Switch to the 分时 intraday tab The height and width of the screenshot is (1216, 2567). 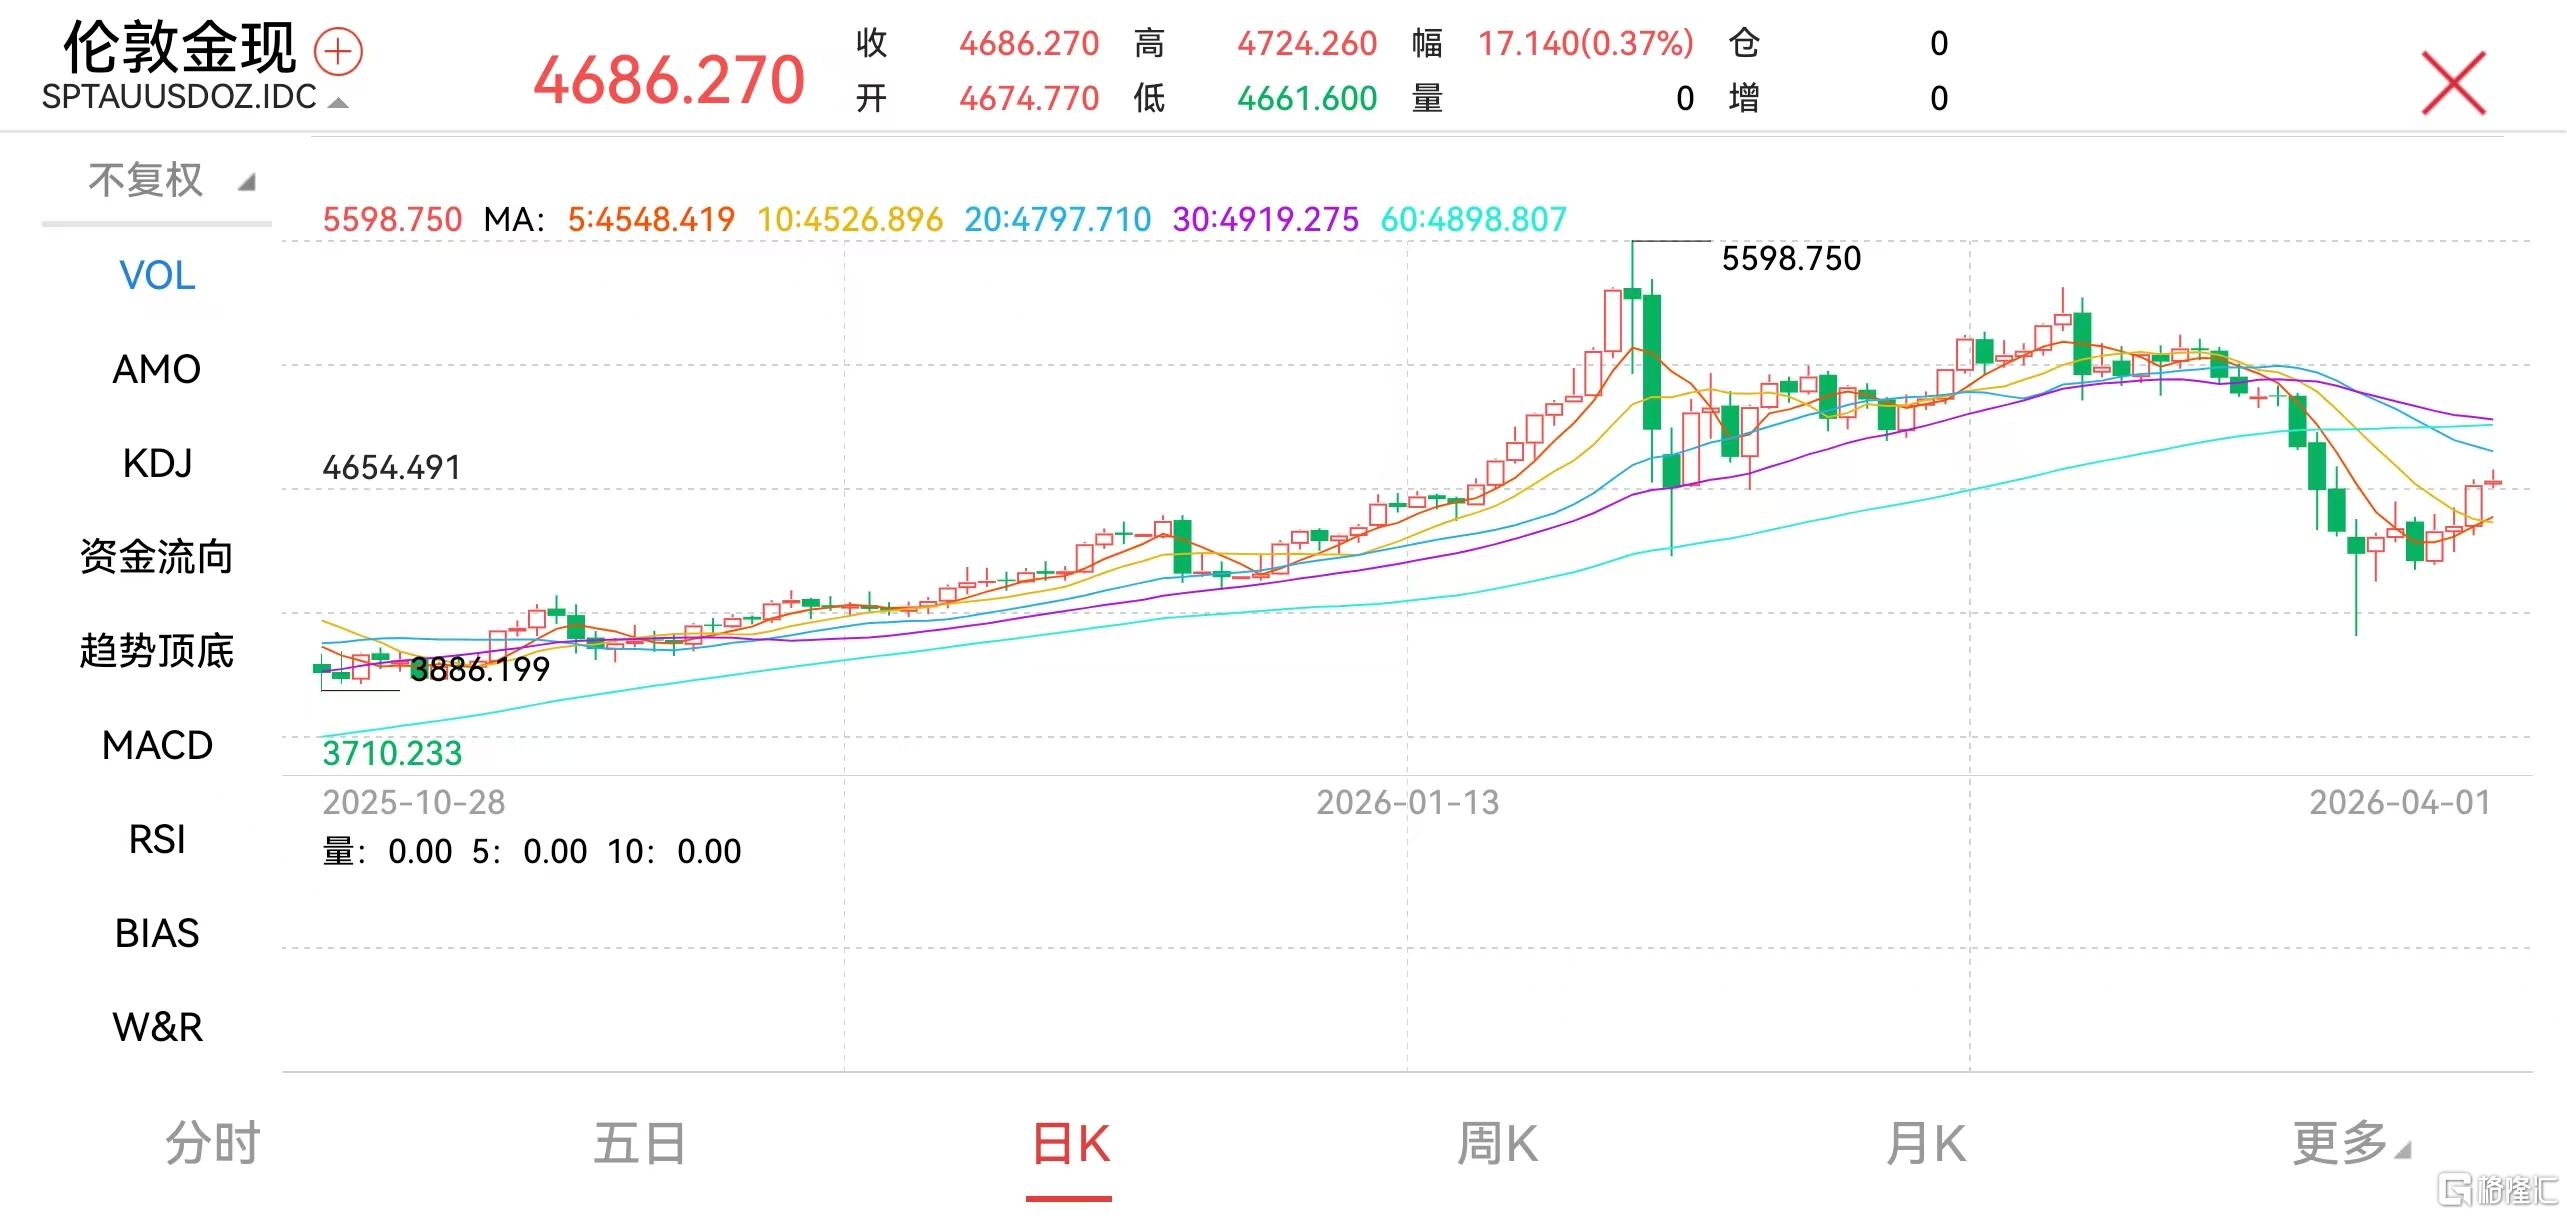coord(210,1140)
